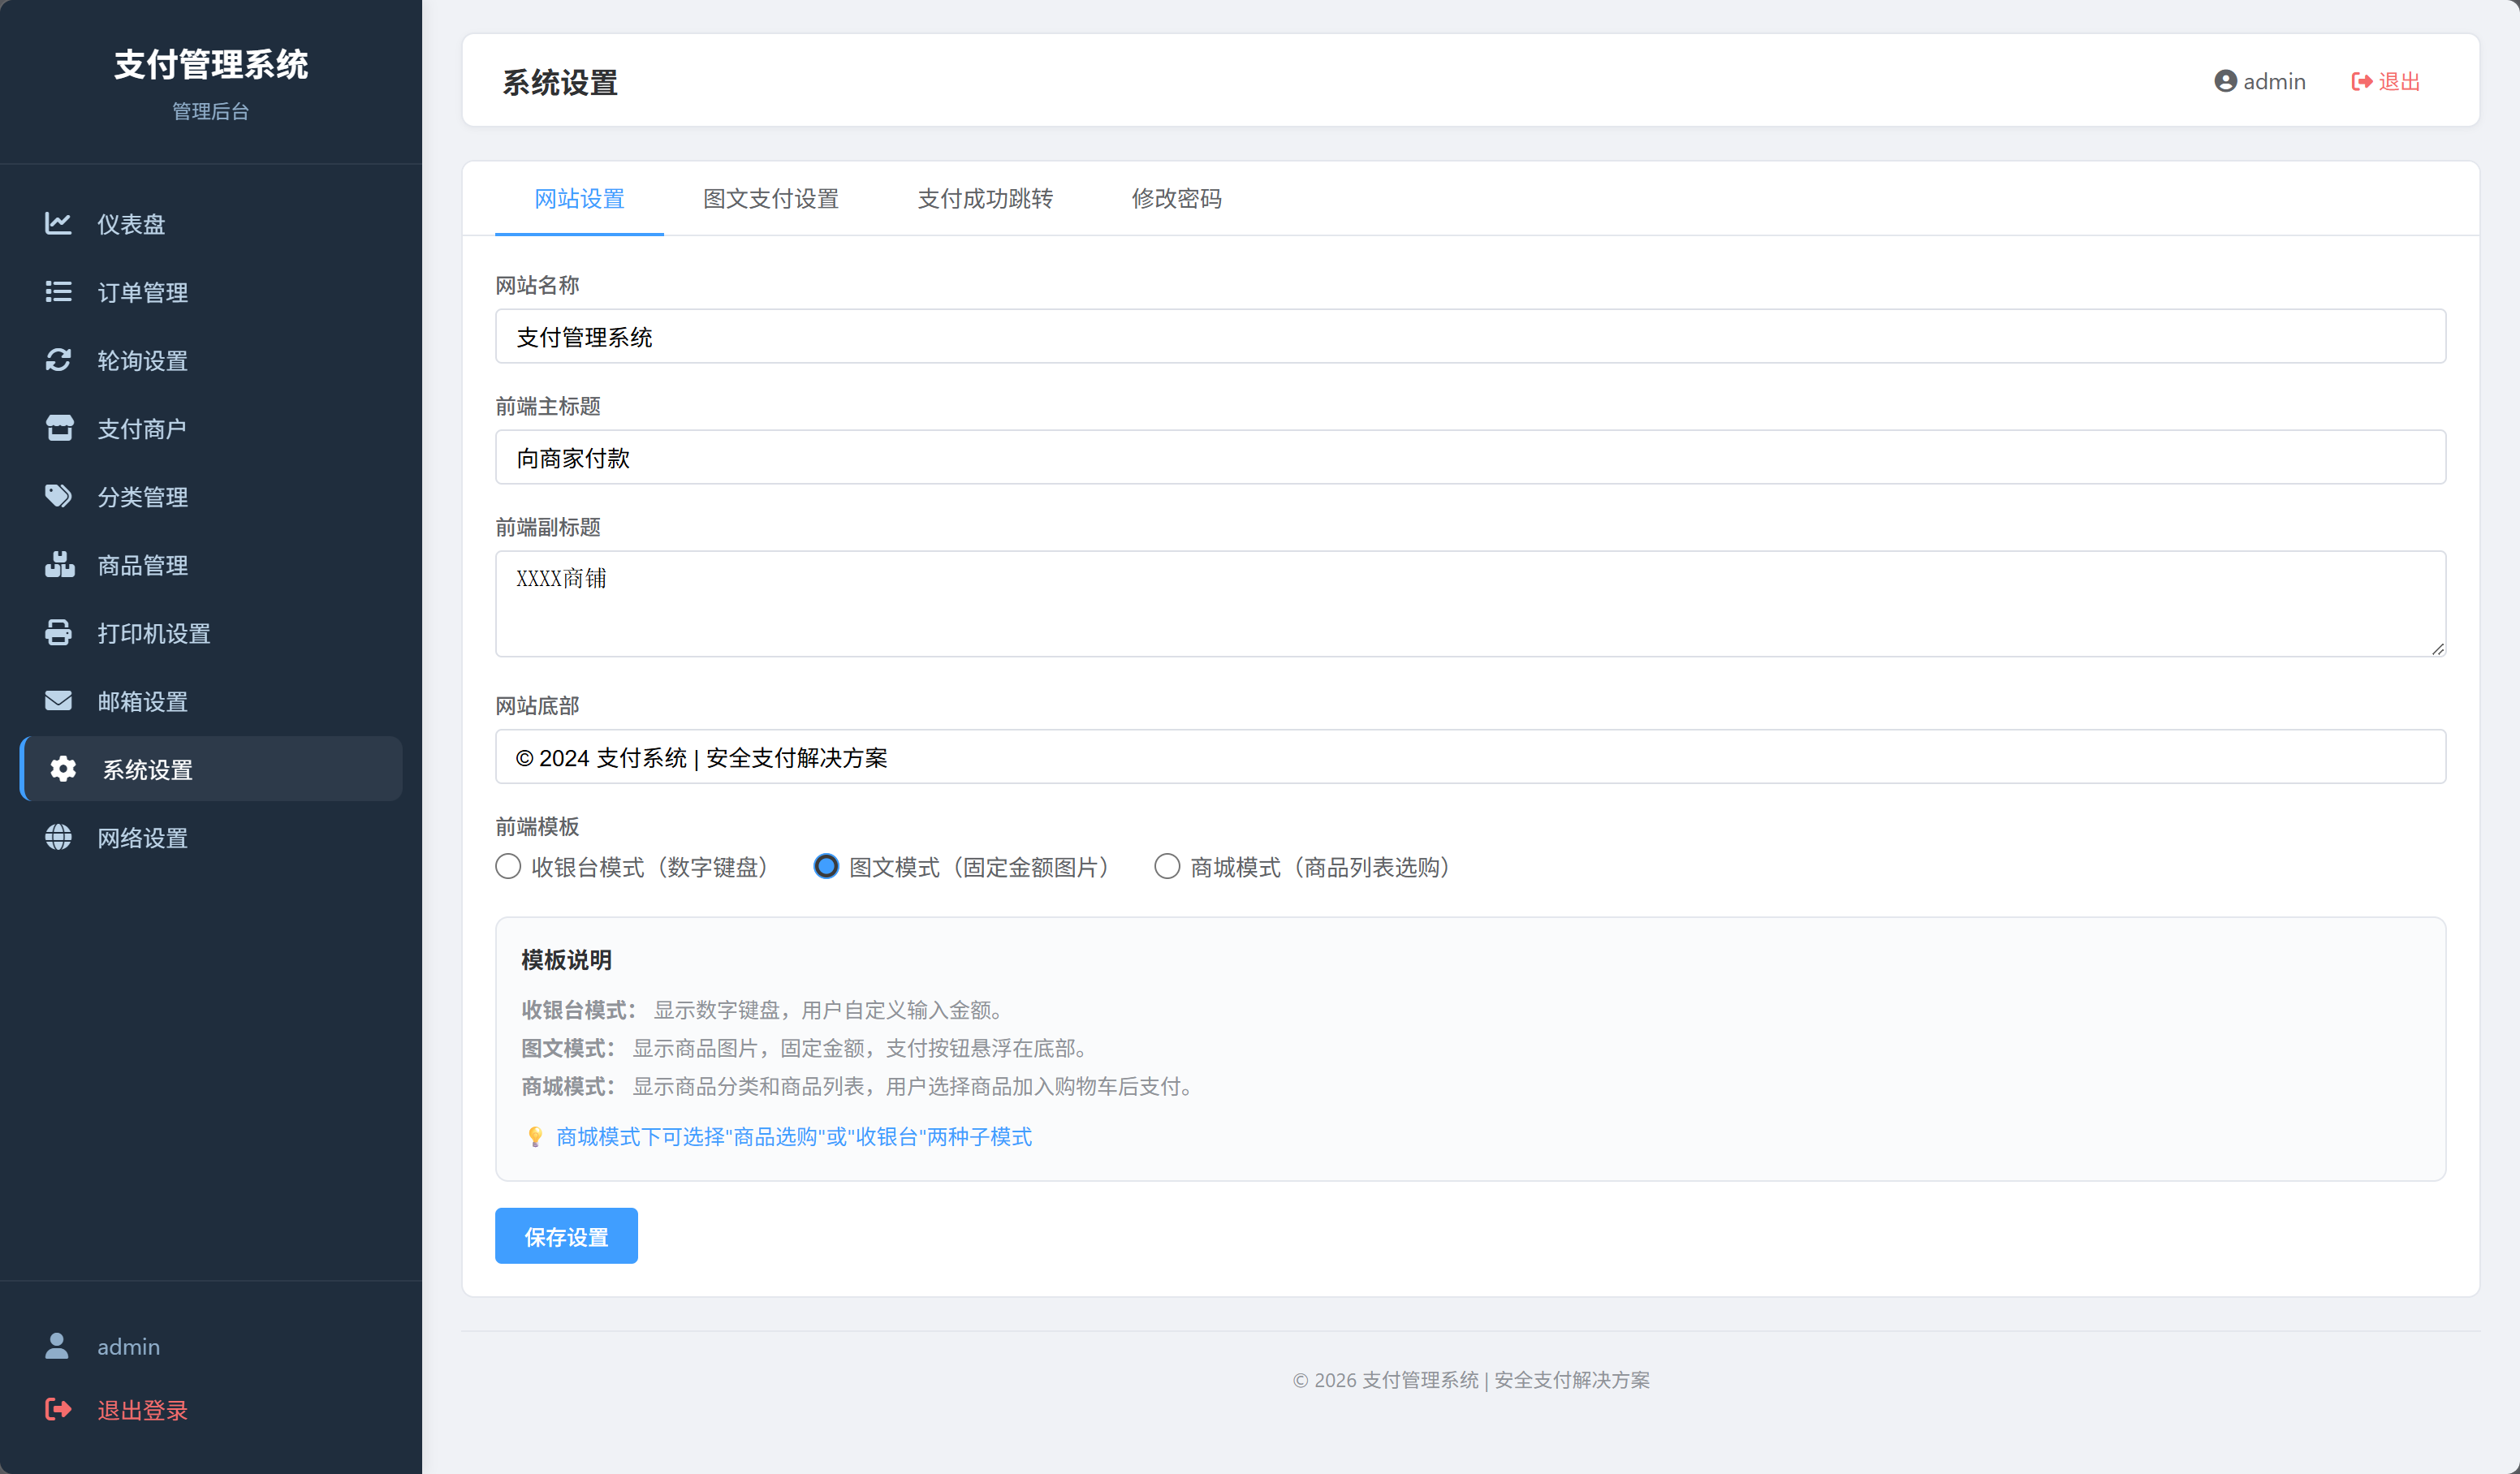Screen dimensions: 2520x1474
Task: Select 商城模式 (商品列表选购) radio option
Action: 1167,866
